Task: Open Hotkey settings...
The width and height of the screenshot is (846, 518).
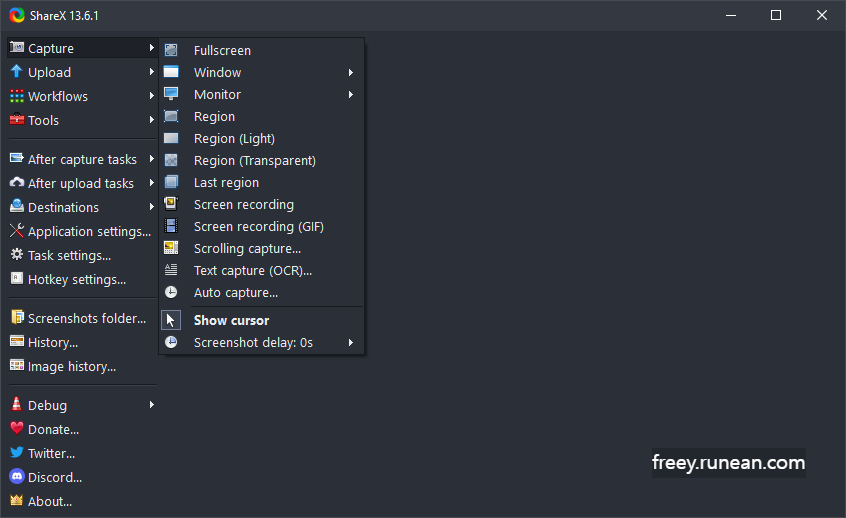Action: point(82,279)
